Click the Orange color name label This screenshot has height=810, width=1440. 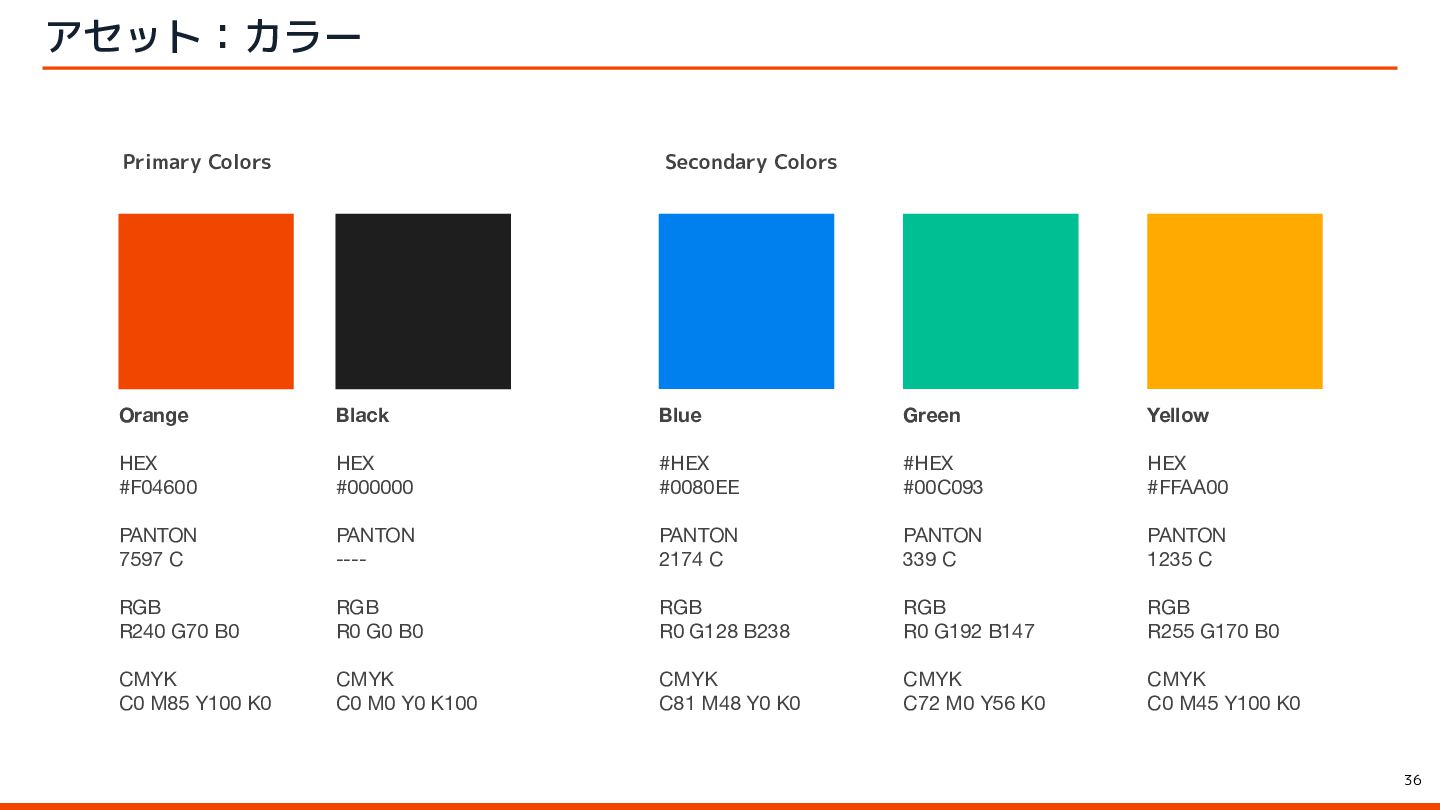154,415
